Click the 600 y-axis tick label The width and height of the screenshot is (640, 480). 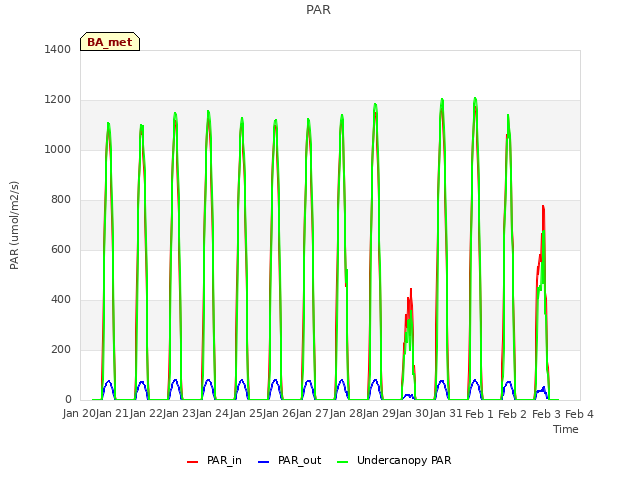click(x=61, y=249)
